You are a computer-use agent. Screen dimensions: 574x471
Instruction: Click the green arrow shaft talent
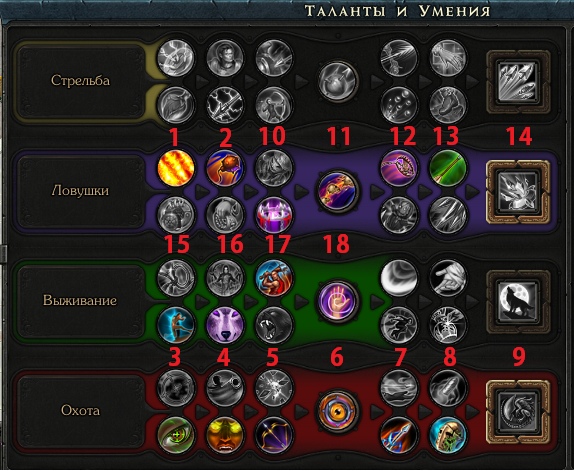pos(447,168)
